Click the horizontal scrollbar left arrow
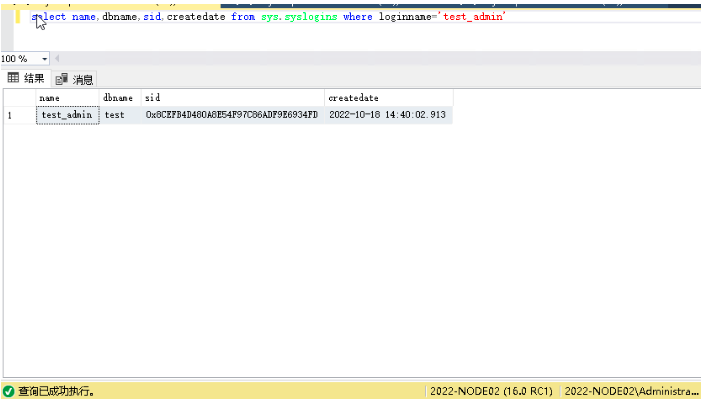This screenshot has width=709, height=403. tap(57, 59)
